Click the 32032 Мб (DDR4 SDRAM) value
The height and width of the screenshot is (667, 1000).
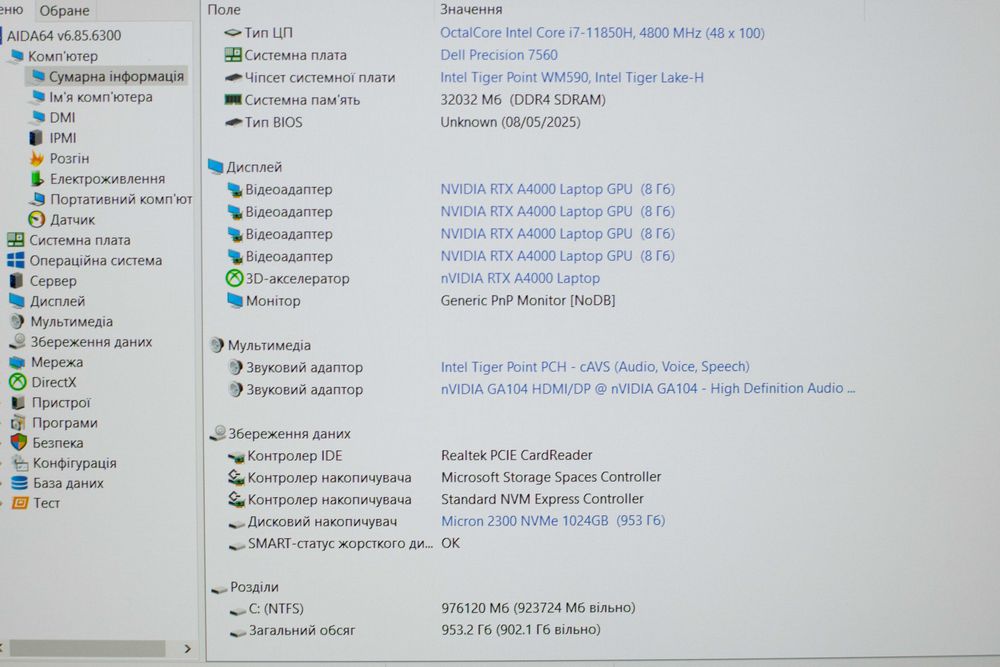[x=523, y=99]
